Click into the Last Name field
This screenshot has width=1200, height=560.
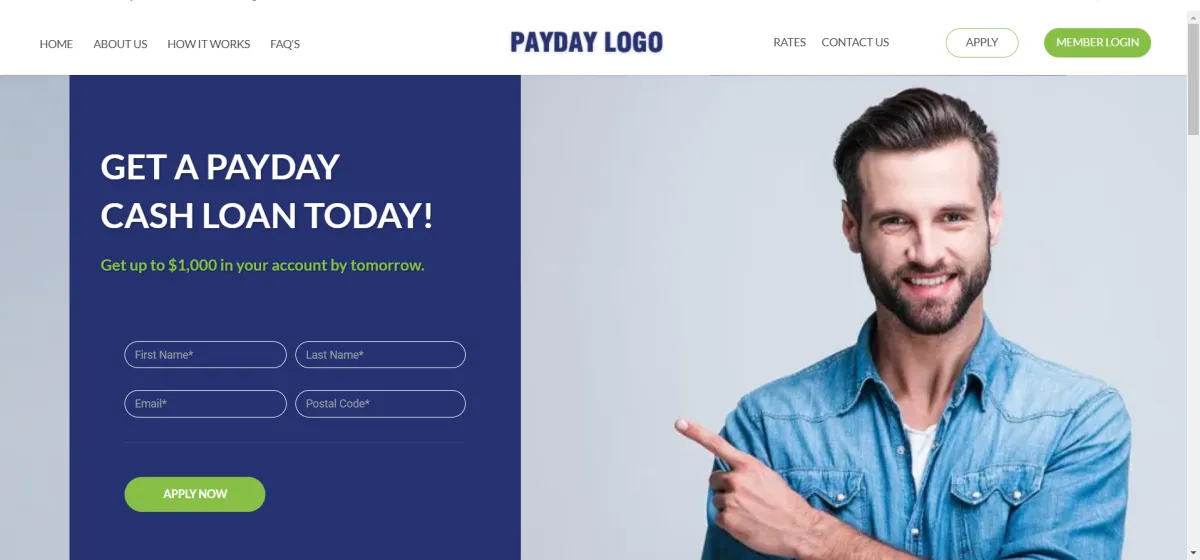click(x=380, y=355)
